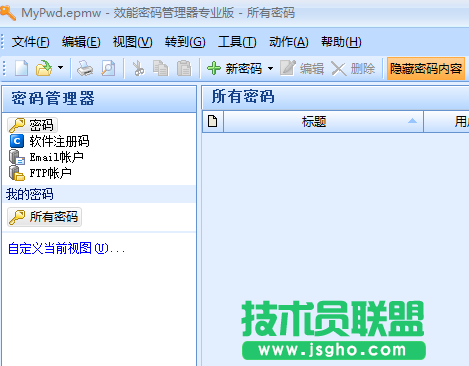The width and height of the screenshot is (469, 366).
Task: Open the 编辑(E) menu
Action: click(x=81, y=42)
